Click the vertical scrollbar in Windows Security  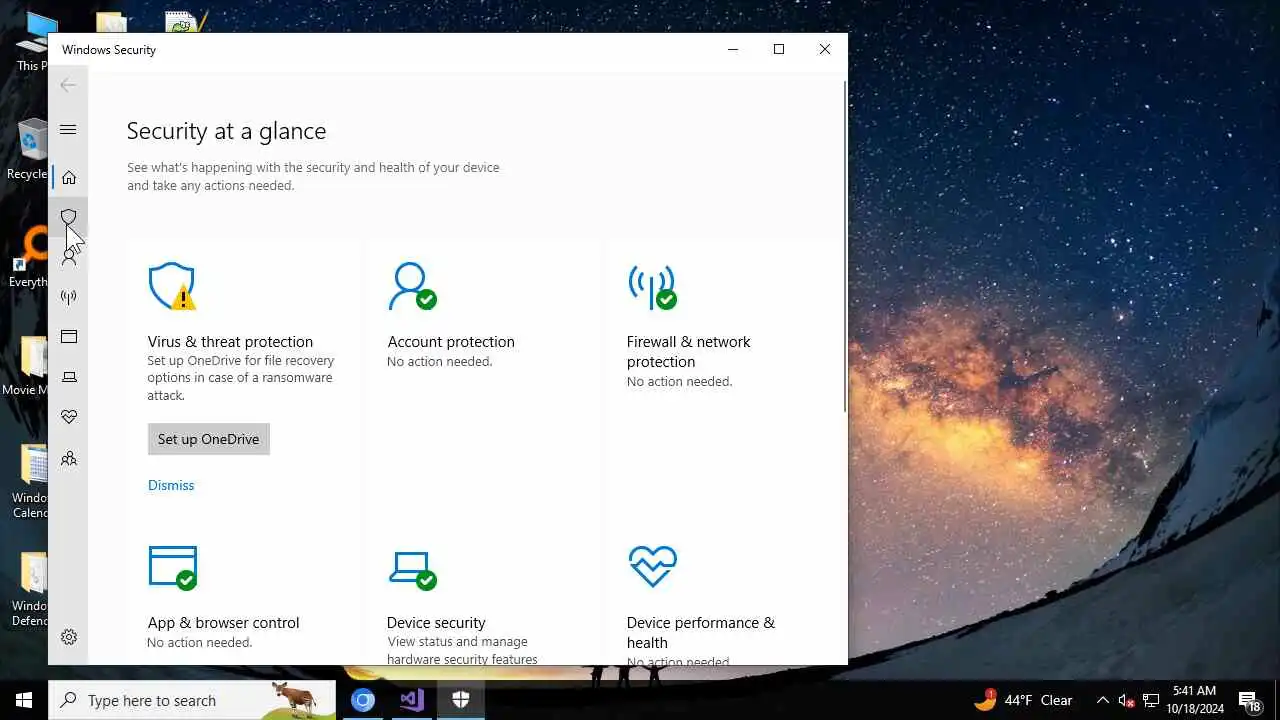[x=844, y=245]
